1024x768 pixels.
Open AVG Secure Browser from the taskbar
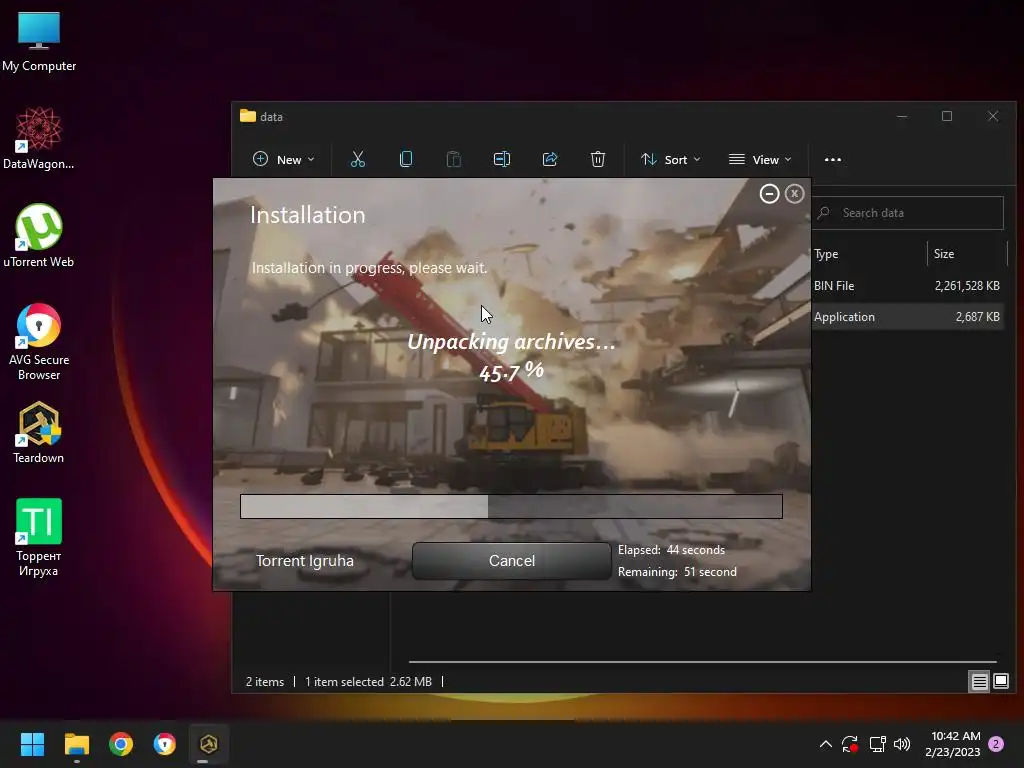[165, 744]
